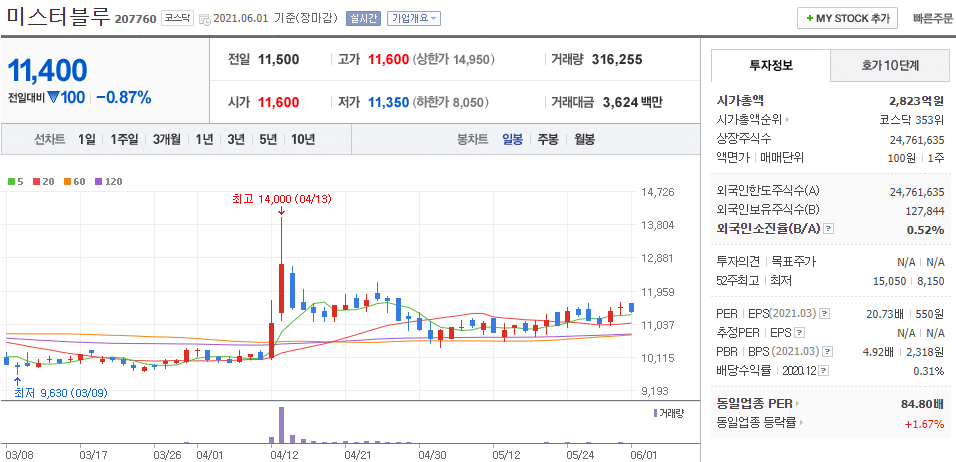Click the green 5-day moving average swatch
The image size is (956, 462).
(x=11, y=182)
